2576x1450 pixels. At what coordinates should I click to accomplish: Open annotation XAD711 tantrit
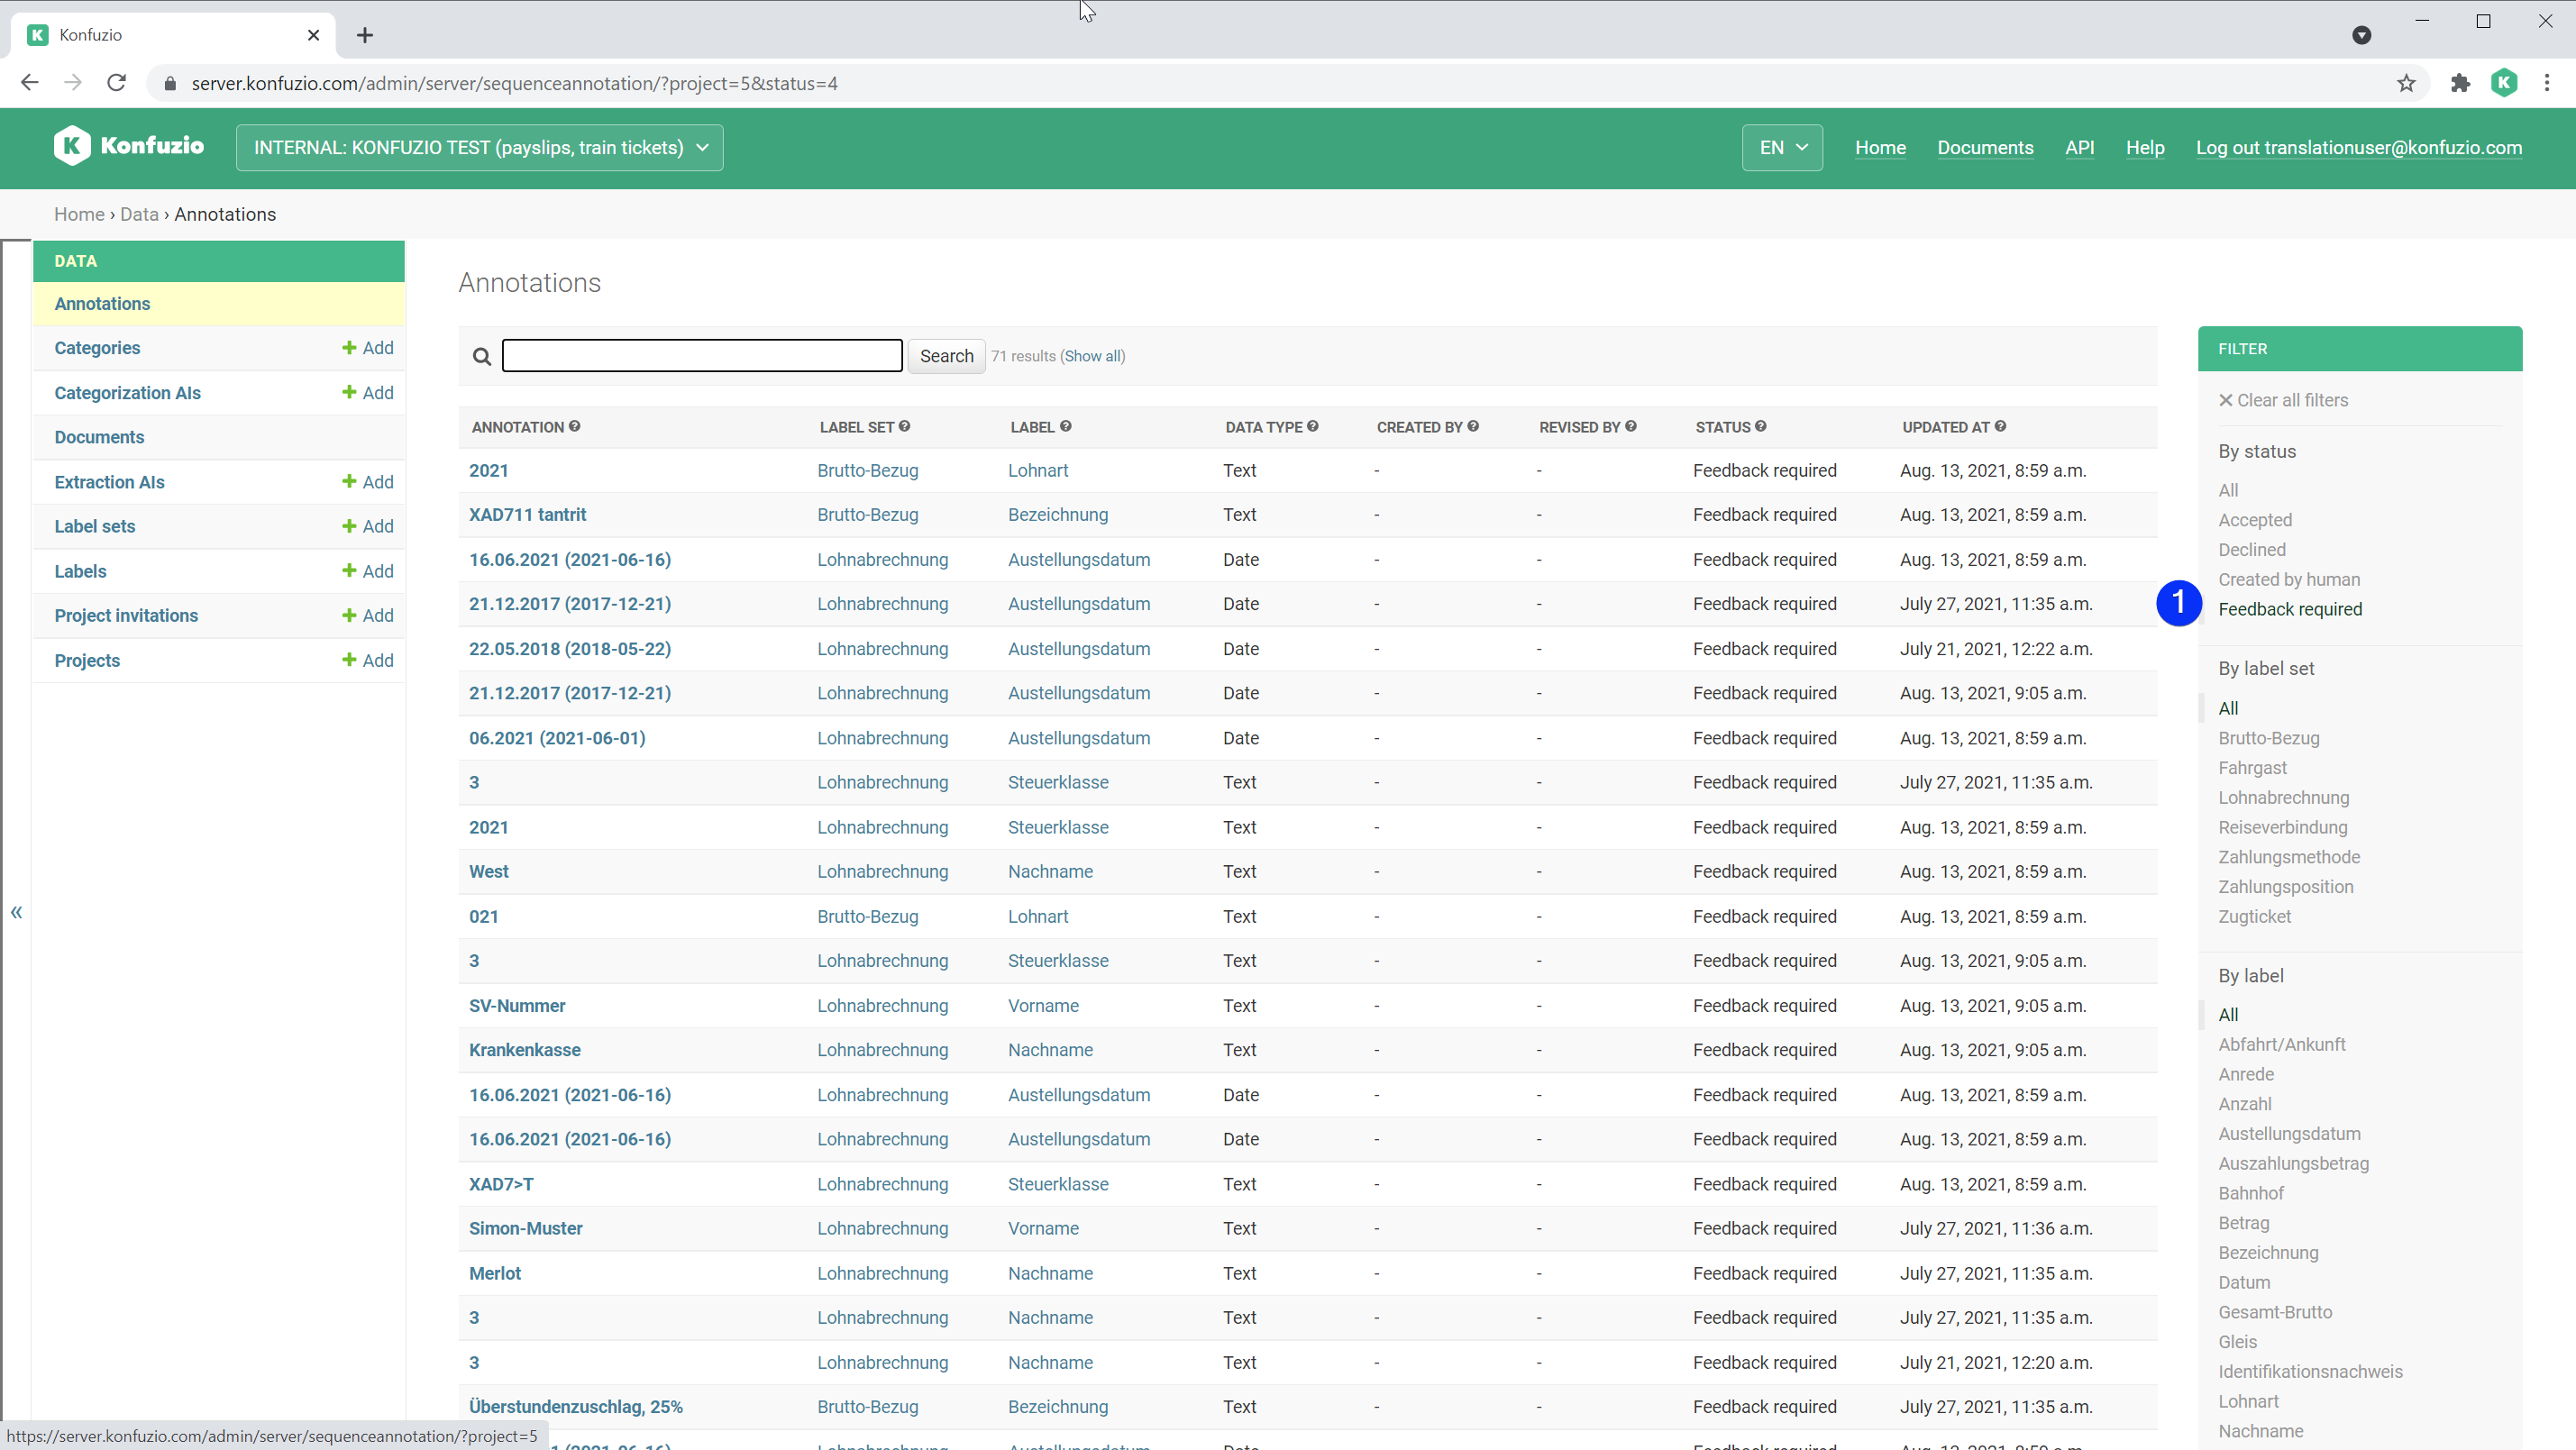point(527,515)
